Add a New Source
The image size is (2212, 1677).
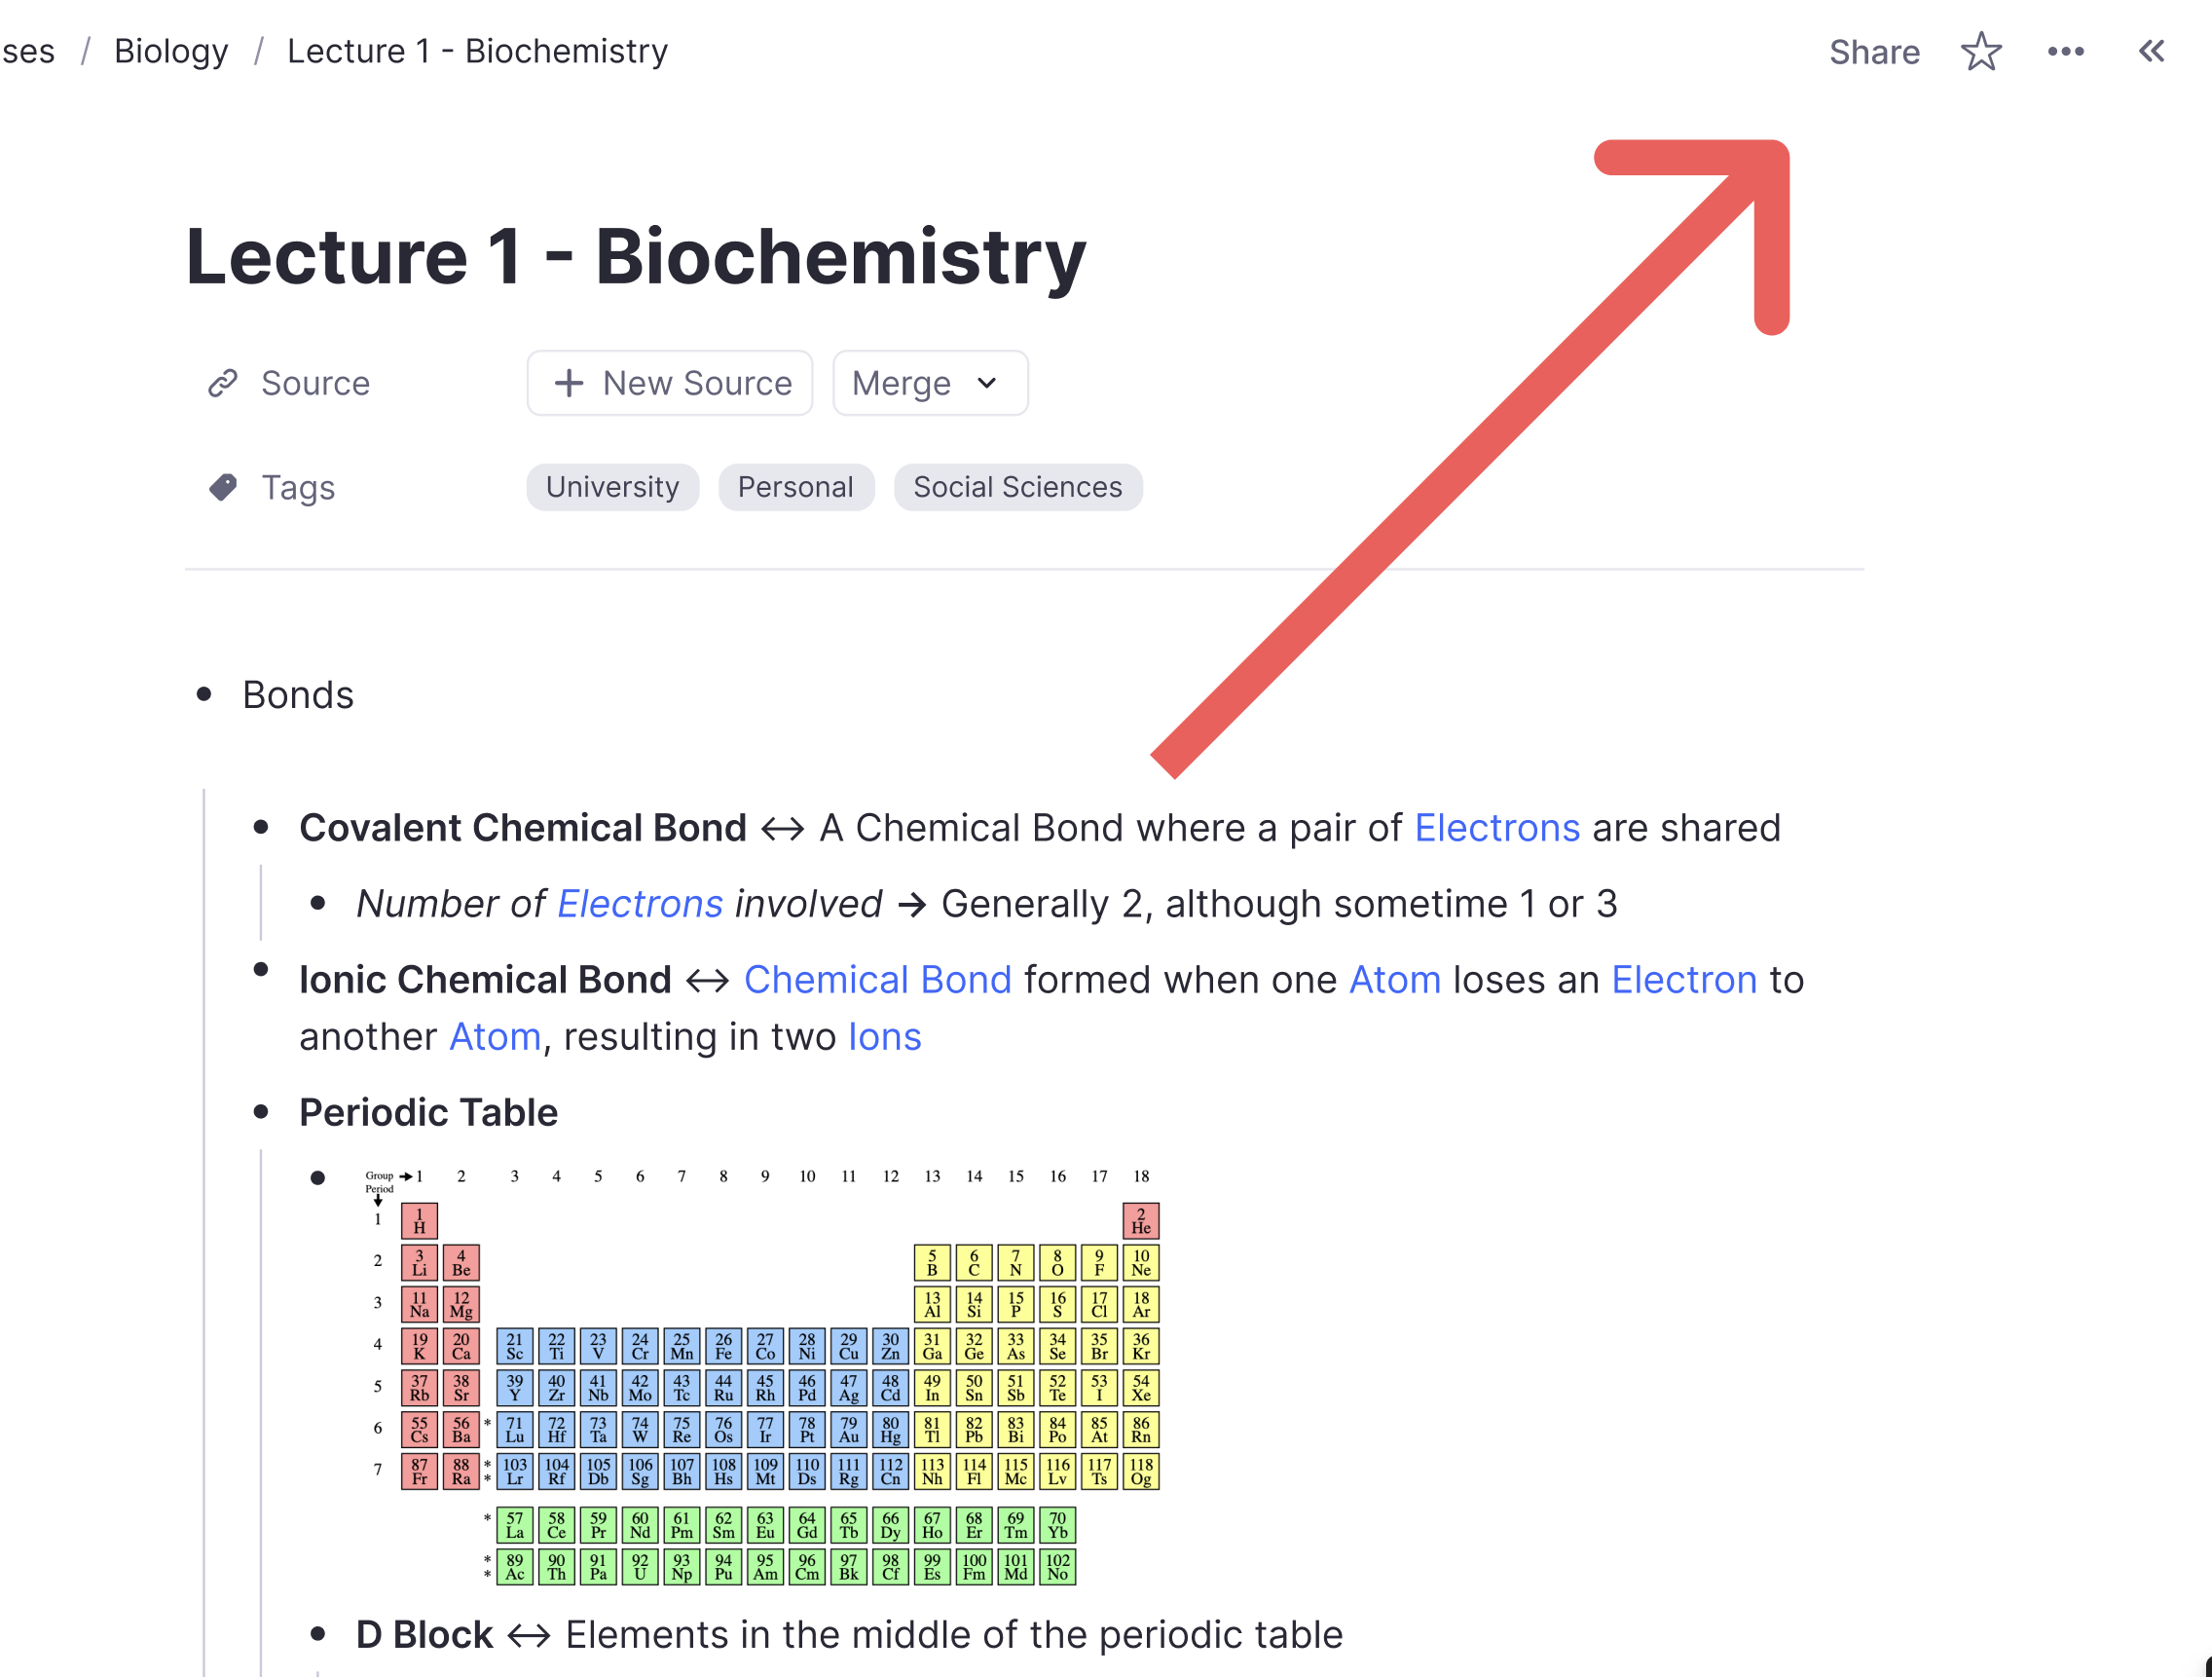[x=669, y=383]
